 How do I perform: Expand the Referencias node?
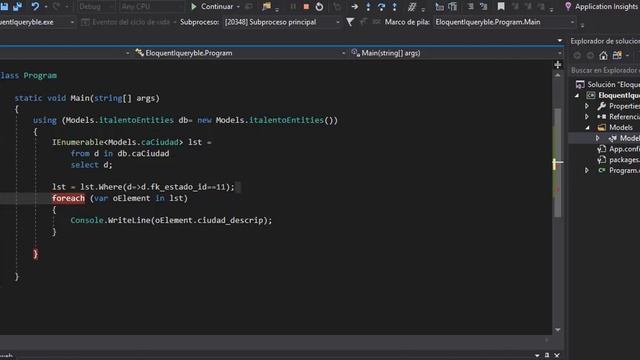pyautogui.click(x=587, y=117)
